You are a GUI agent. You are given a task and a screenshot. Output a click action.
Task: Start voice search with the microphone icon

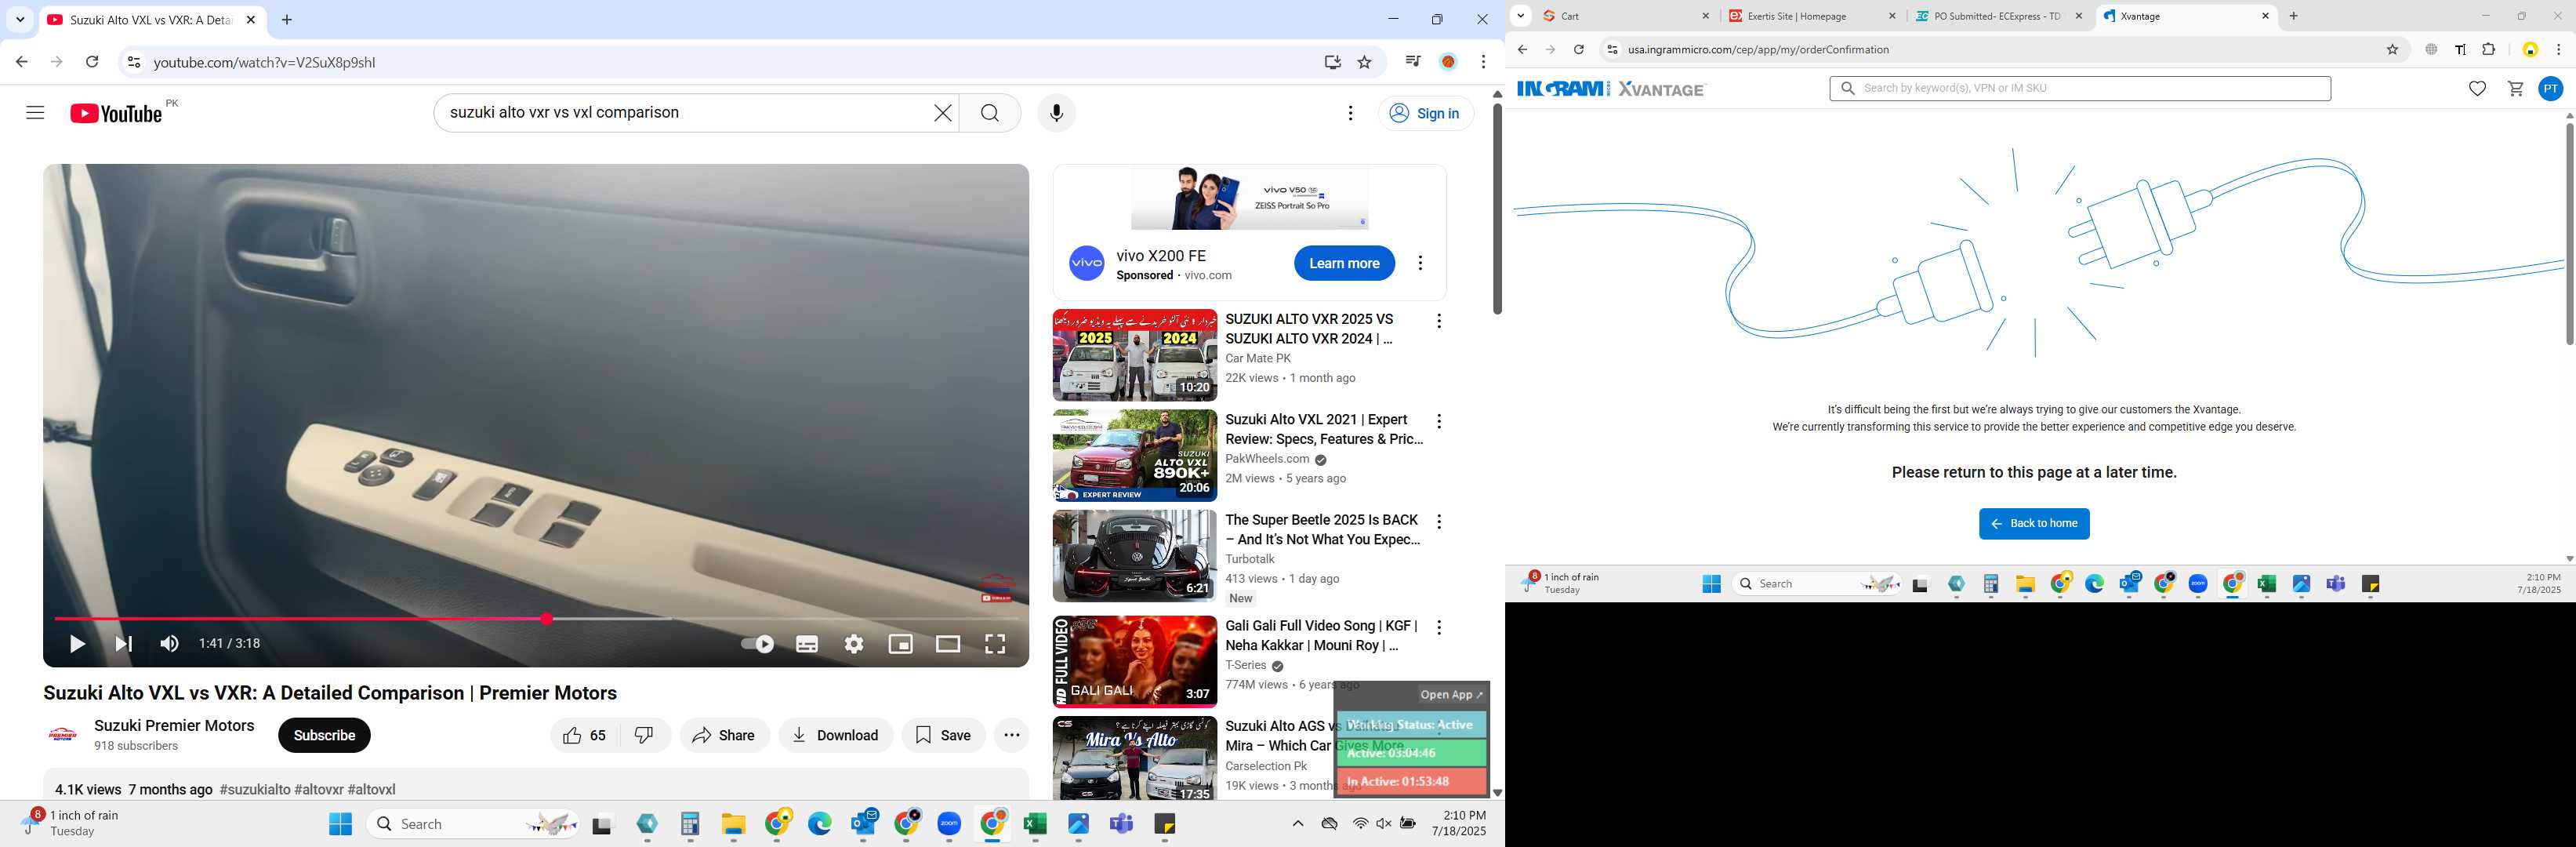click(1056, 113)
